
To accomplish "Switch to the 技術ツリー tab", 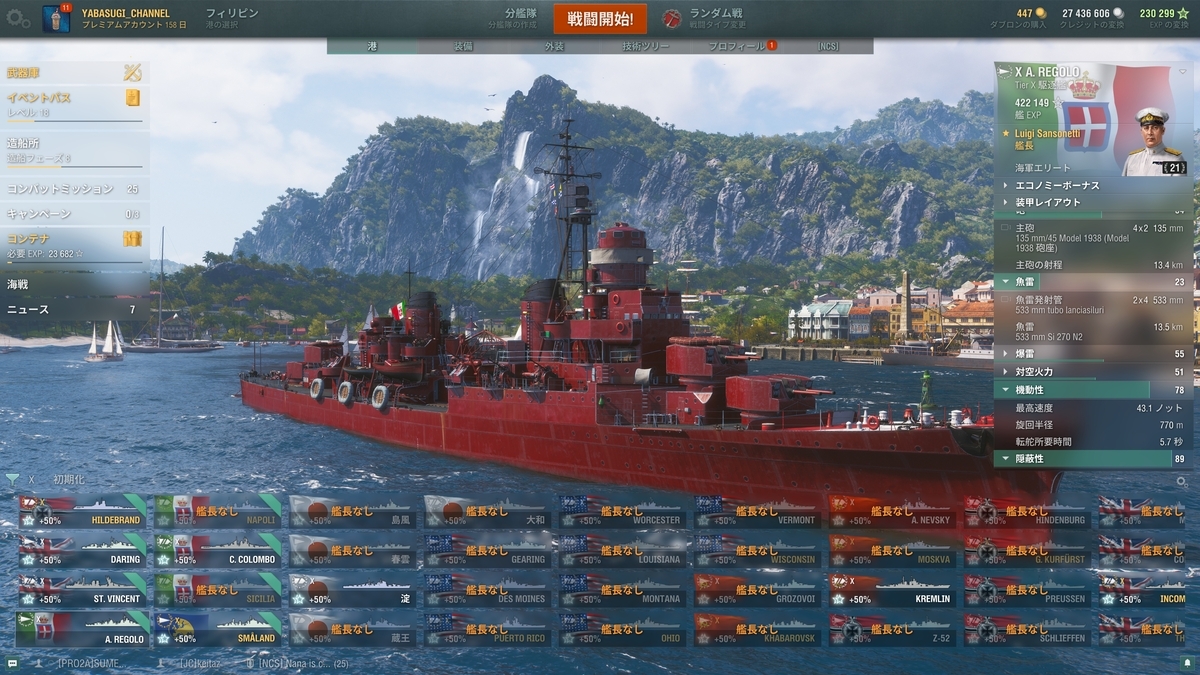I will [646, 46].
